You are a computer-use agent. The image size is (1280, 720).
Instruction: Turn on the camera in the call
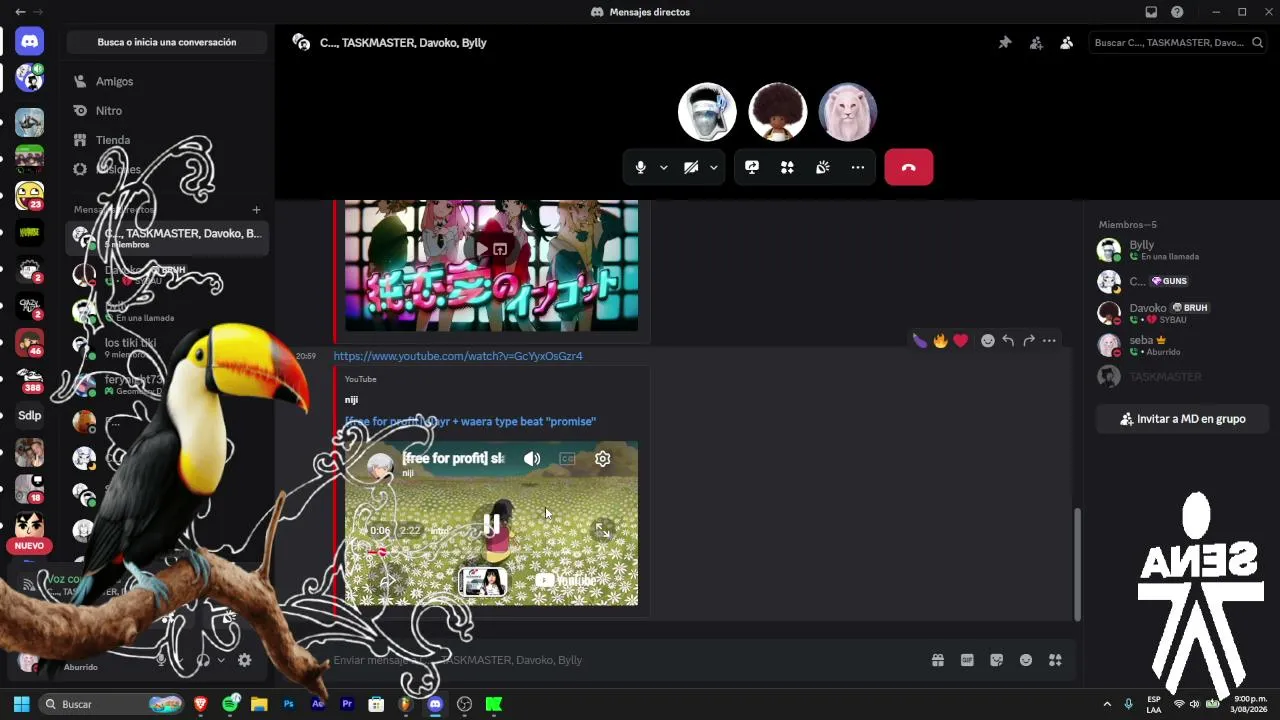691,168
